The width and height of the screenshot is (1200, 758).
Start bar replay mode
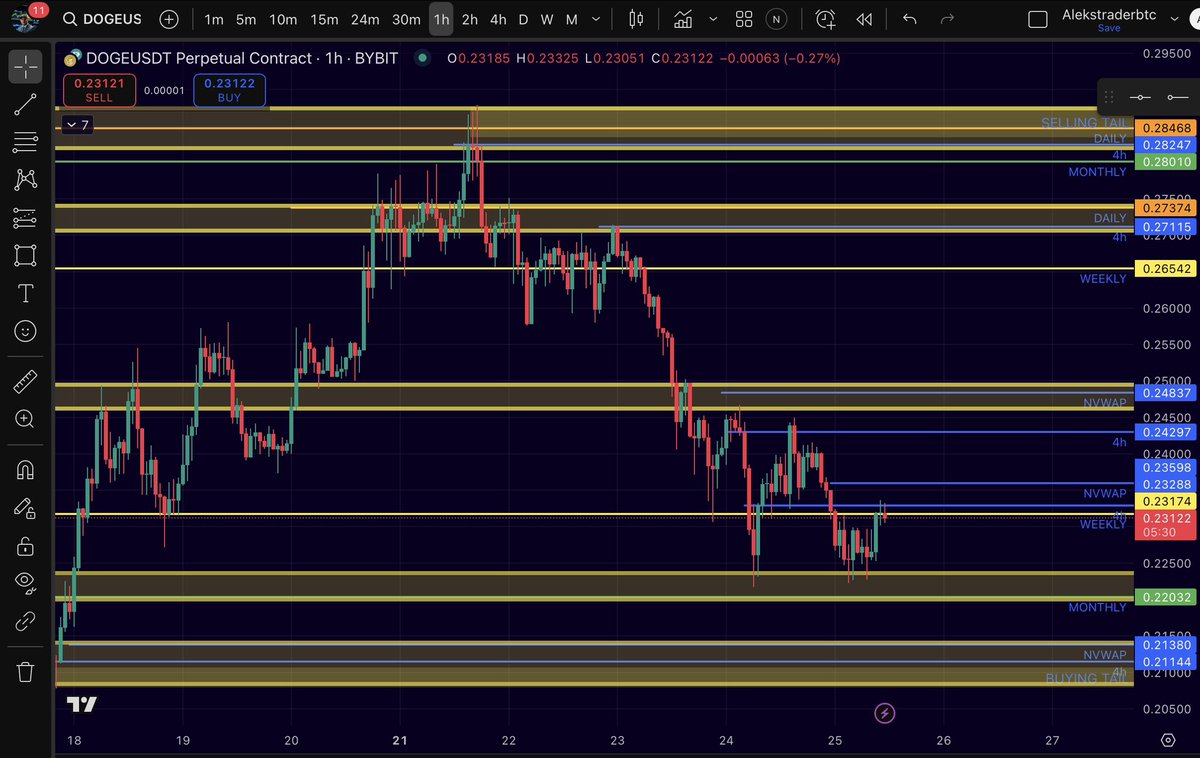[x=864, y=19]
